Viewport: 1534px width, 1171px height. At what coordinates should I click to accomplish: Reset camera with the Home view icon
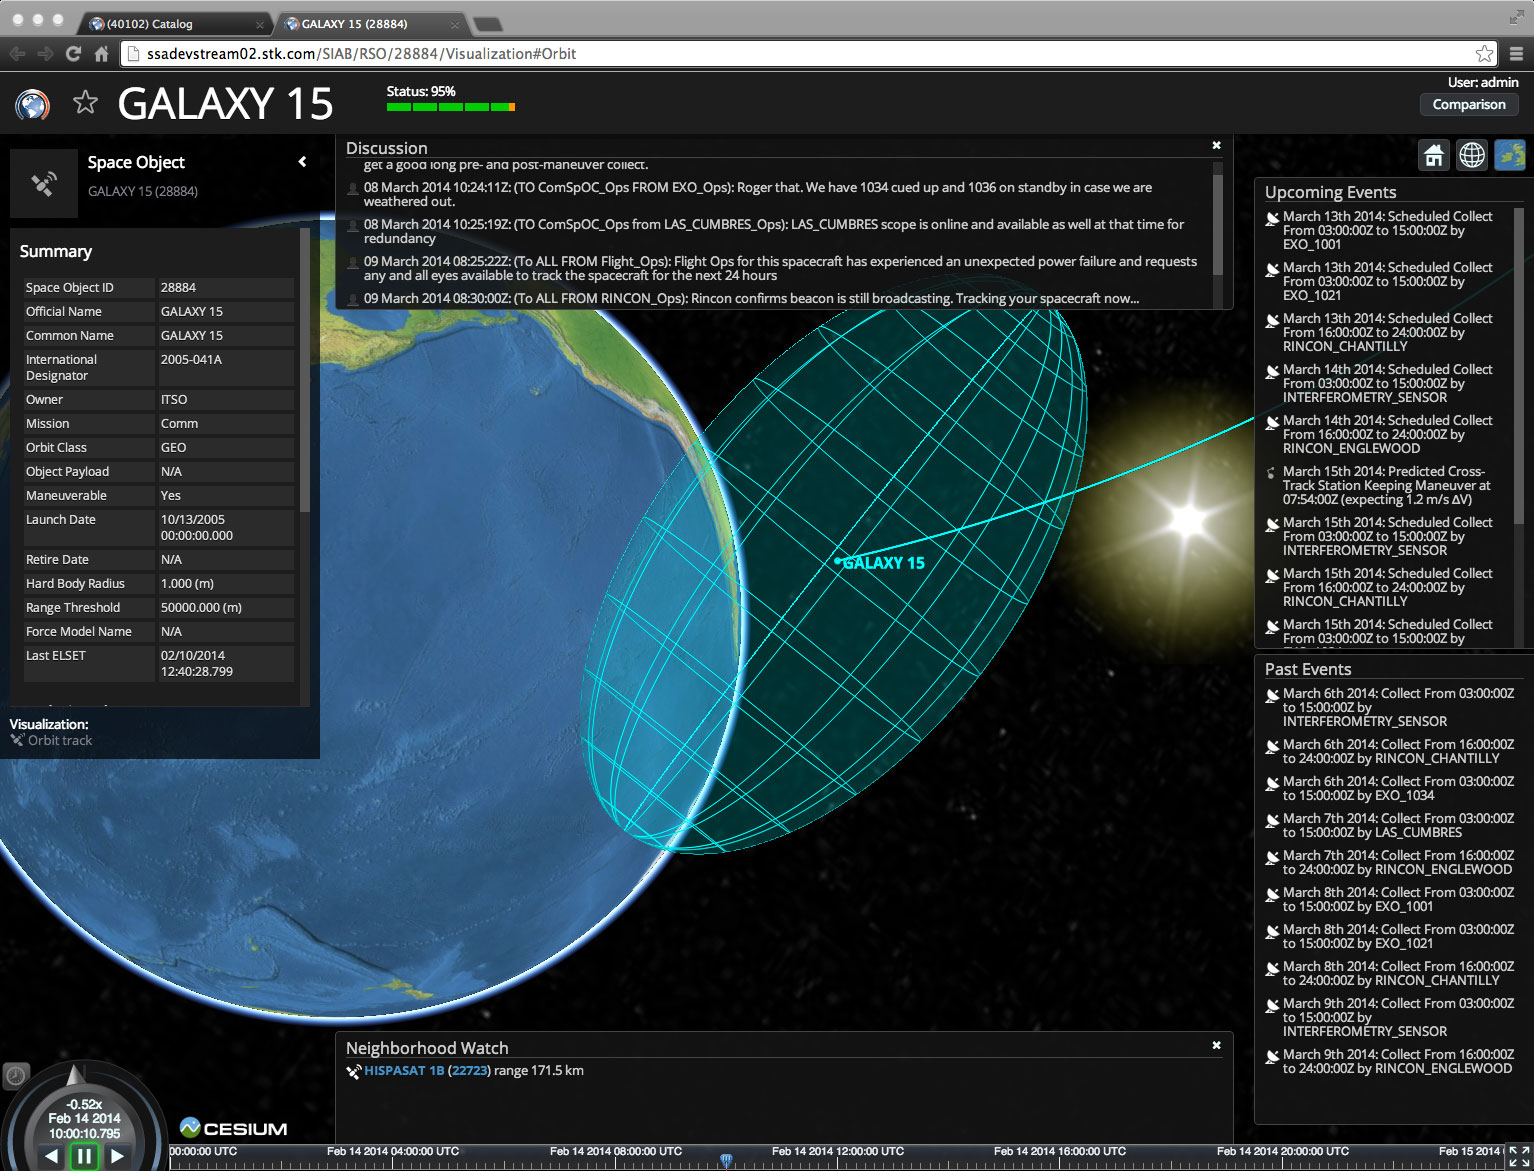click(x=1434, y=155)
